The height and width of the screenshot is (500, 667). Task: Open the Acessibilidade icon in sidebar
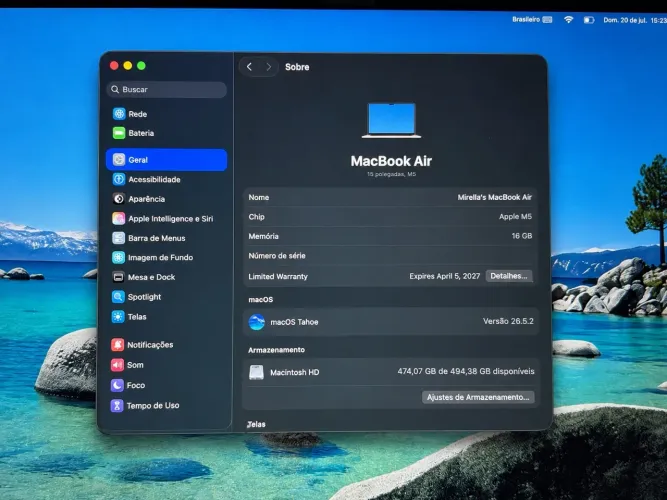(x=119, y=179)
